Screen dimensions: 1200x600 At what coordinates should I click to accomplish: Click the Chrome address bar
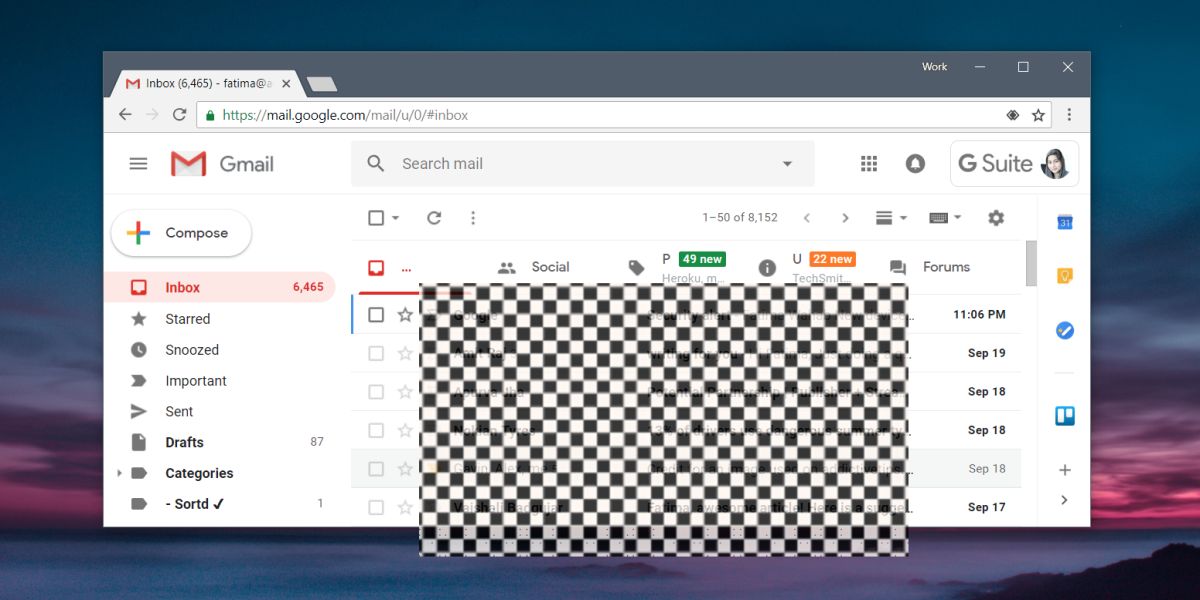625,115
